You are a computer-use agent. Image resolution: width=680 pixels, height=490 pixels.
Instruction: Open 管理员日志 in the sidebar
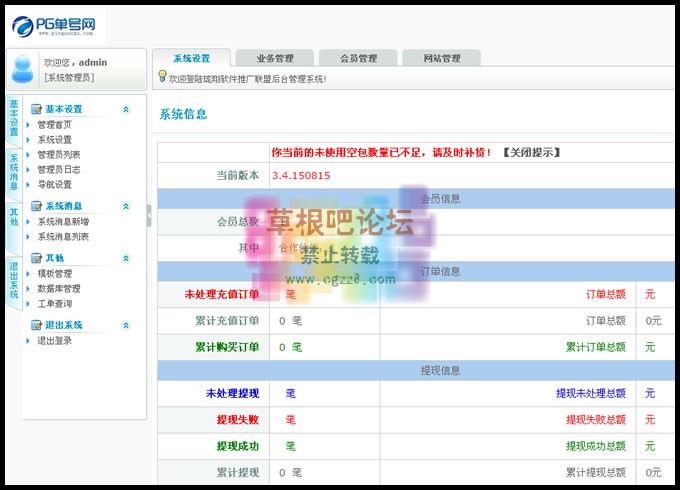(59, 170)
